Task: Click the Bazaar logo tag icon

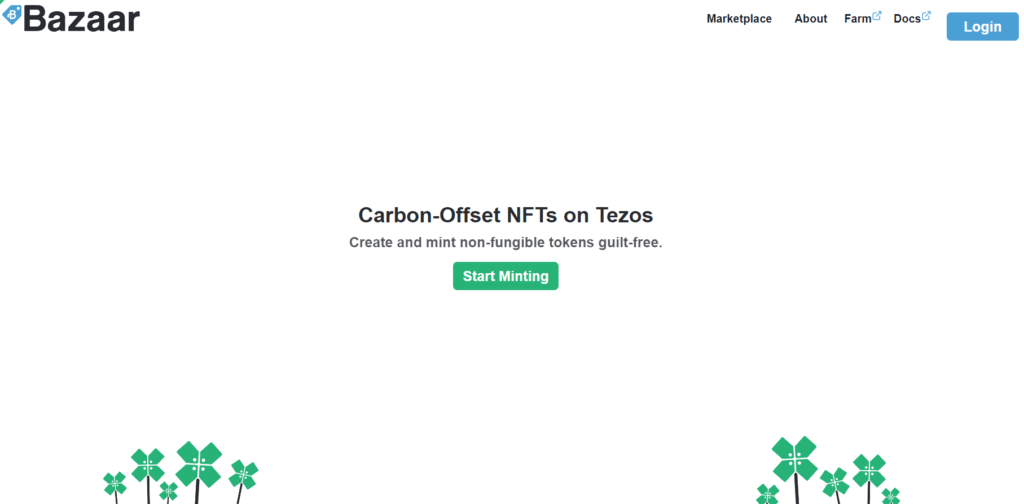Action: [12, 14]
